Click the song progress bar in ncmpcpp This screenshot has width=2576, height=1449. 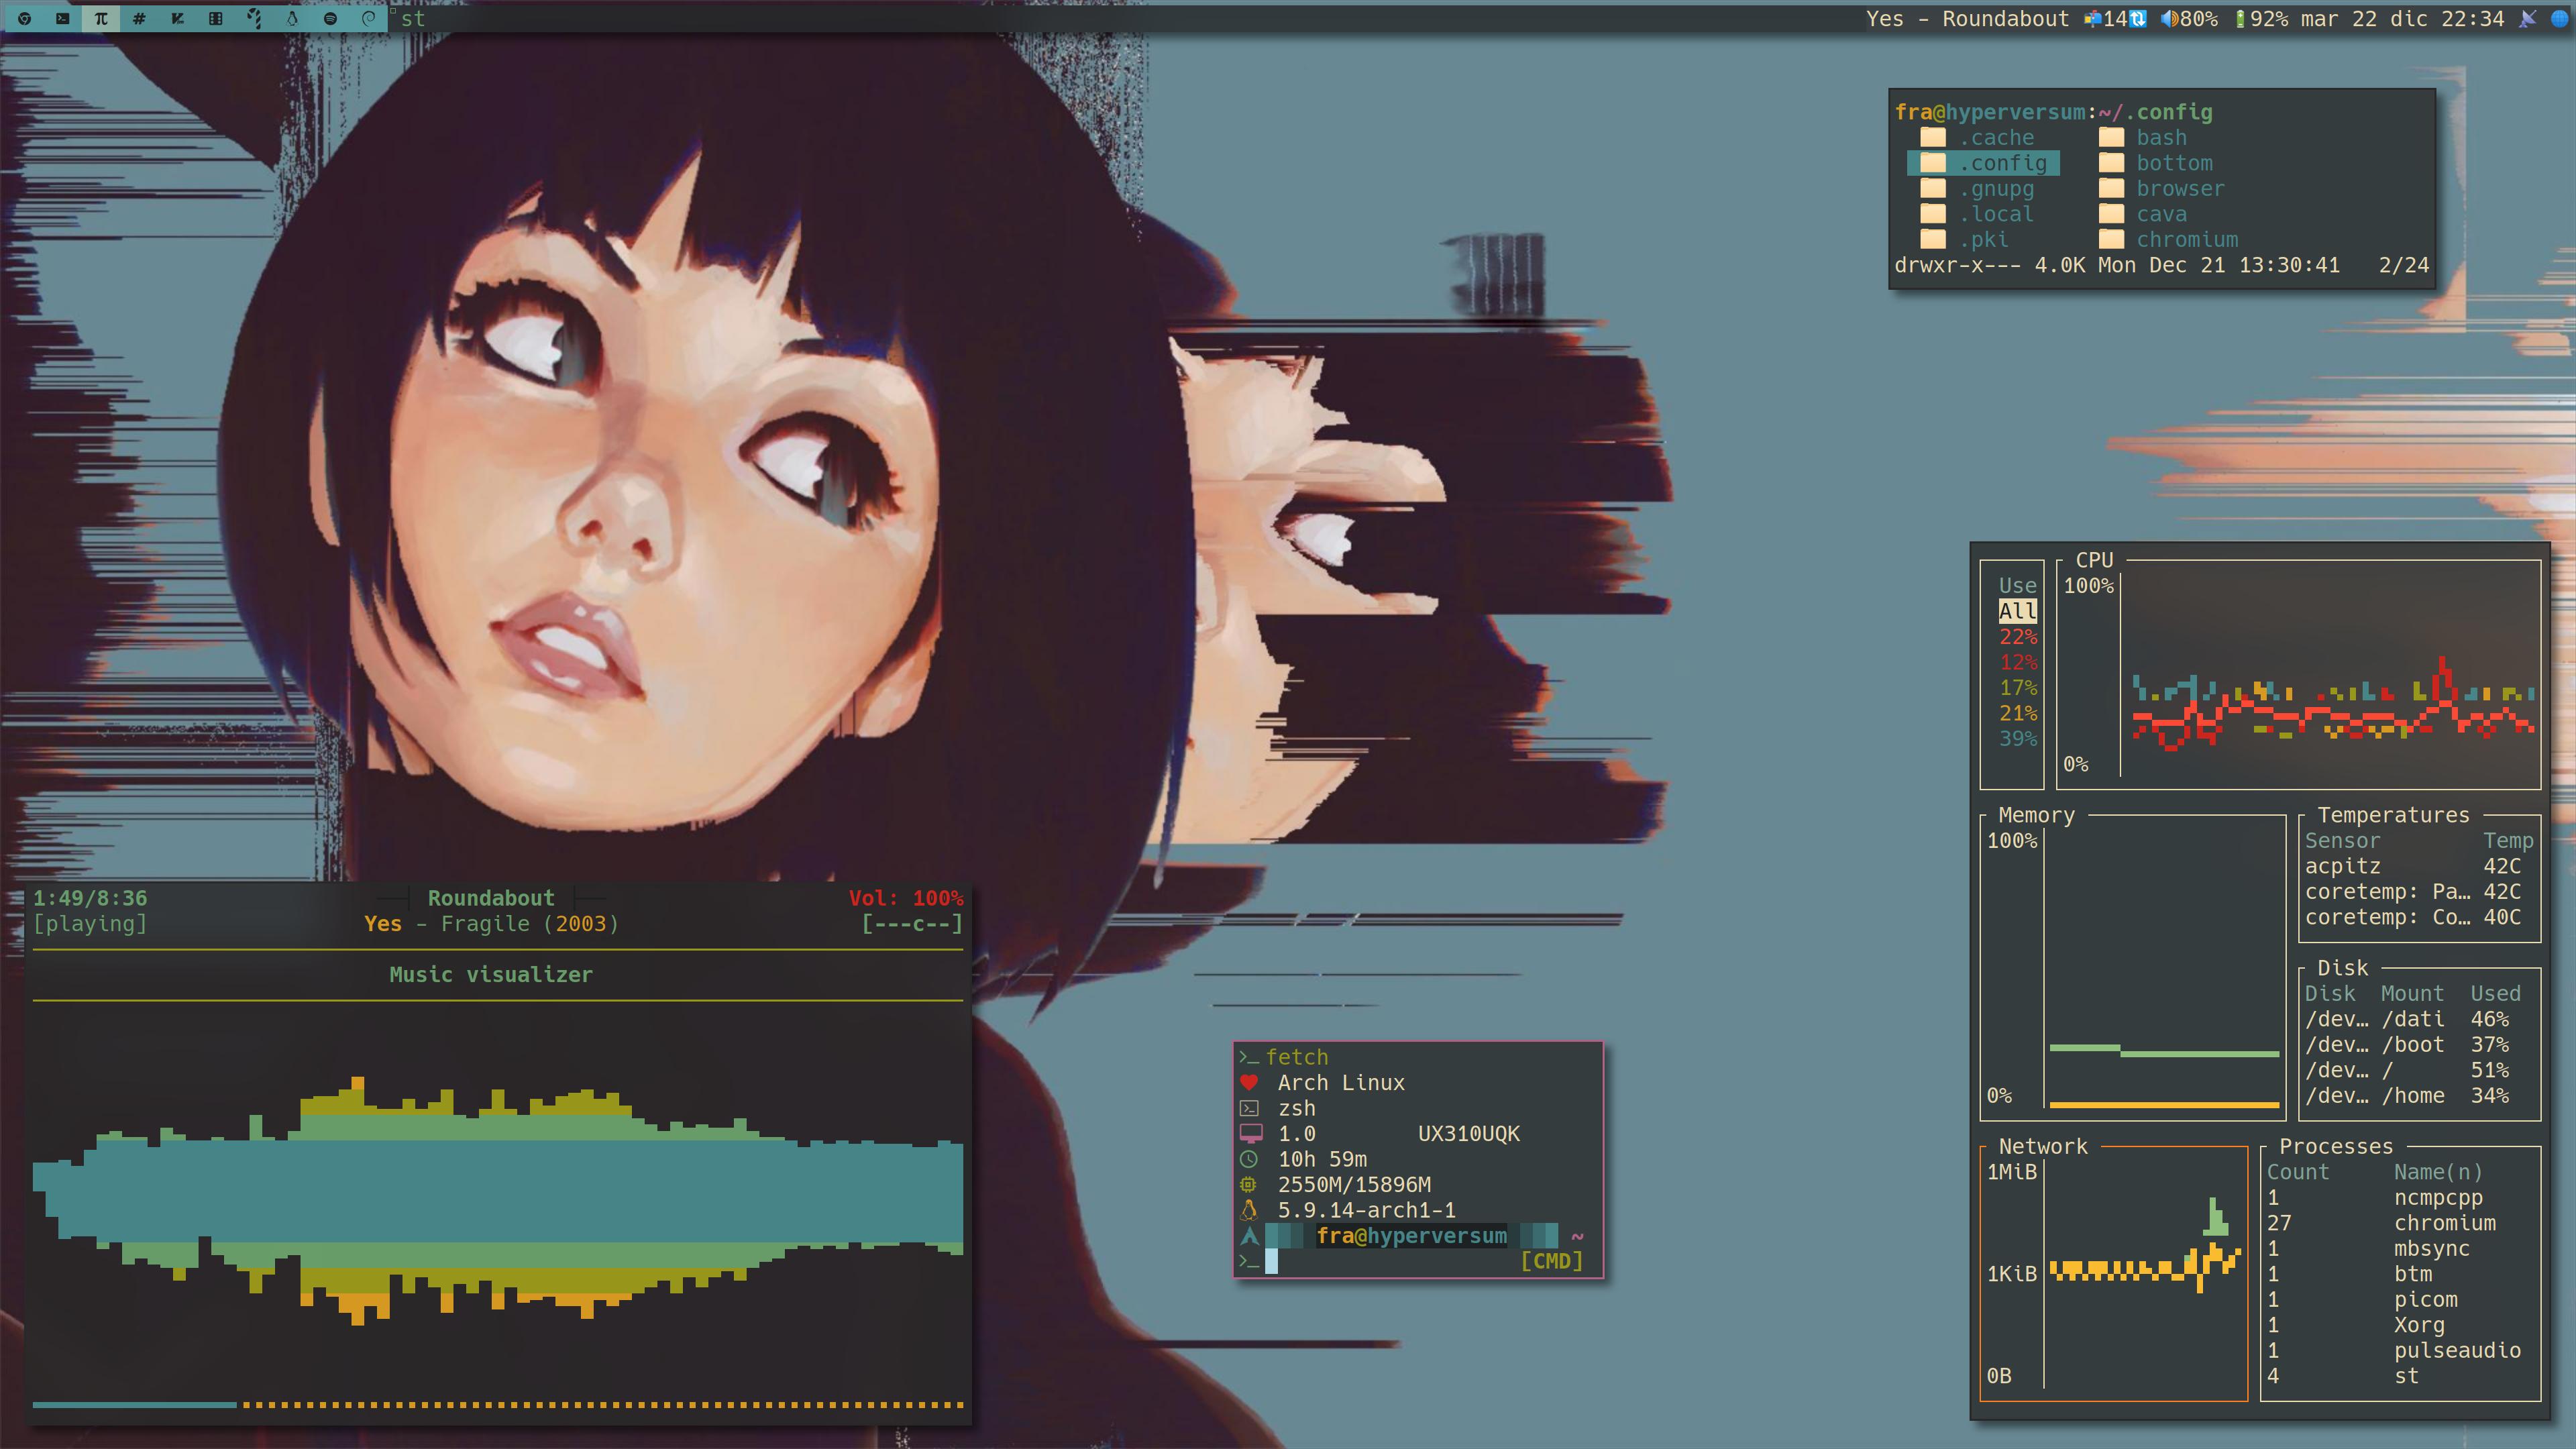coord(497,1404)
